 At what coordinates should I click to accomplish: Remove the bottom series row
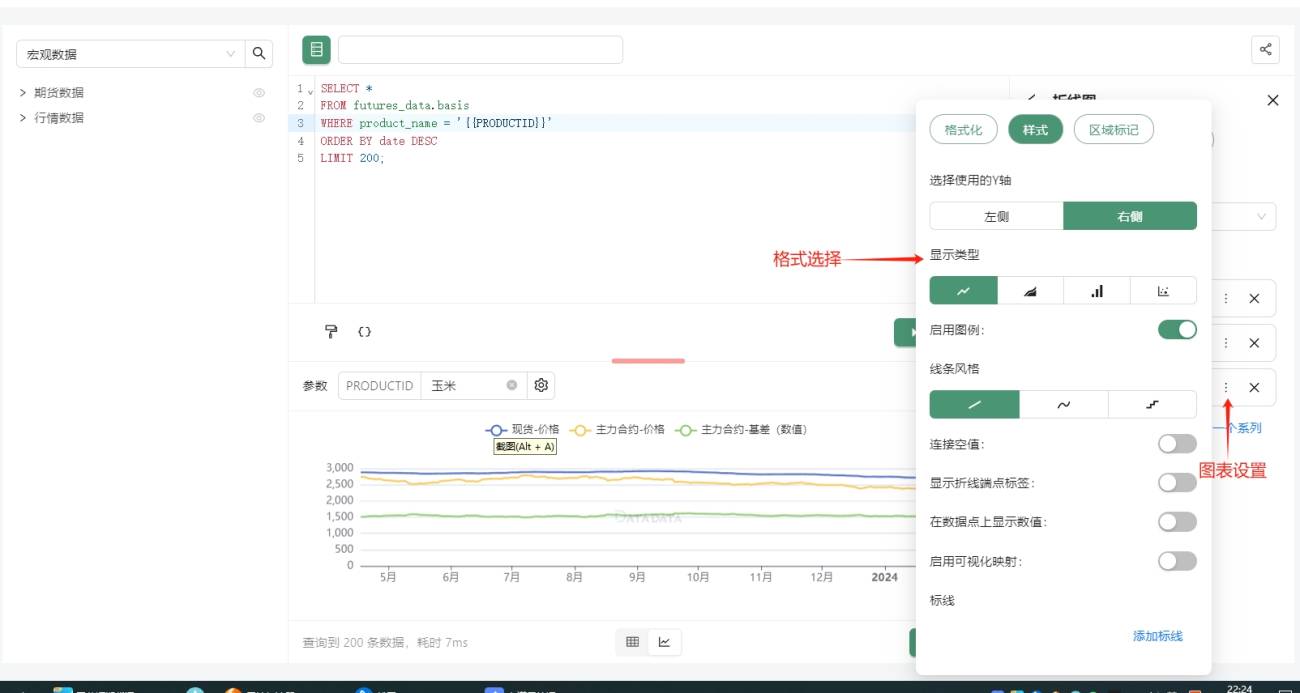tap(1254, 388)
